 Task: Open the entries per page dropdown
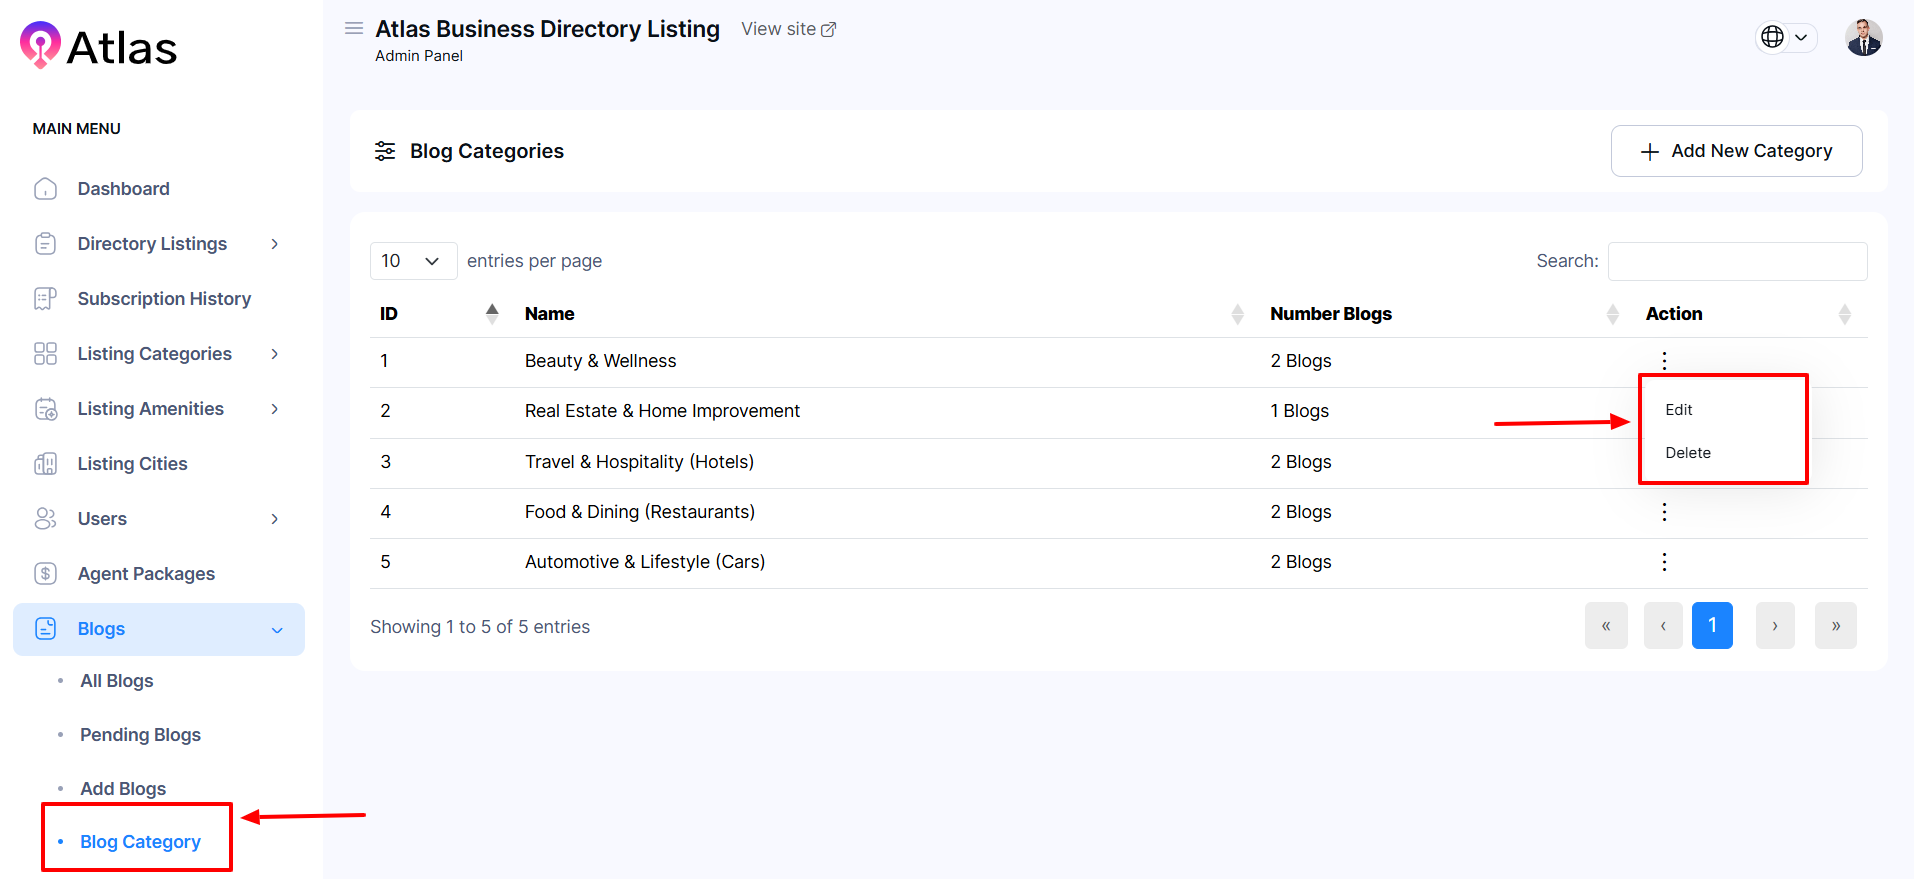coord(412,261)
